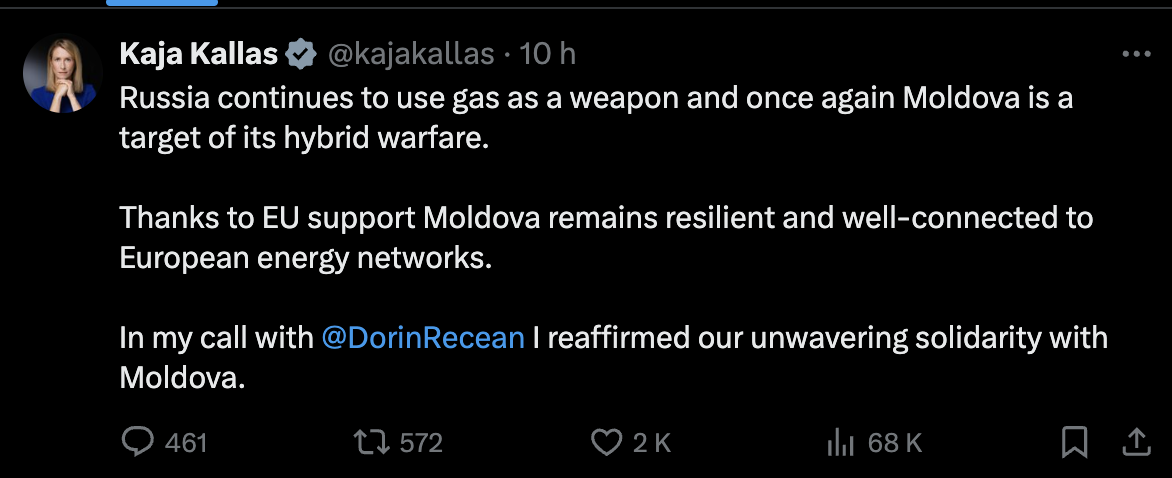Open the three-dot more options menu
This screenshot has width=1172, height=478.
pyautogui.click(x=1136, y=54)
